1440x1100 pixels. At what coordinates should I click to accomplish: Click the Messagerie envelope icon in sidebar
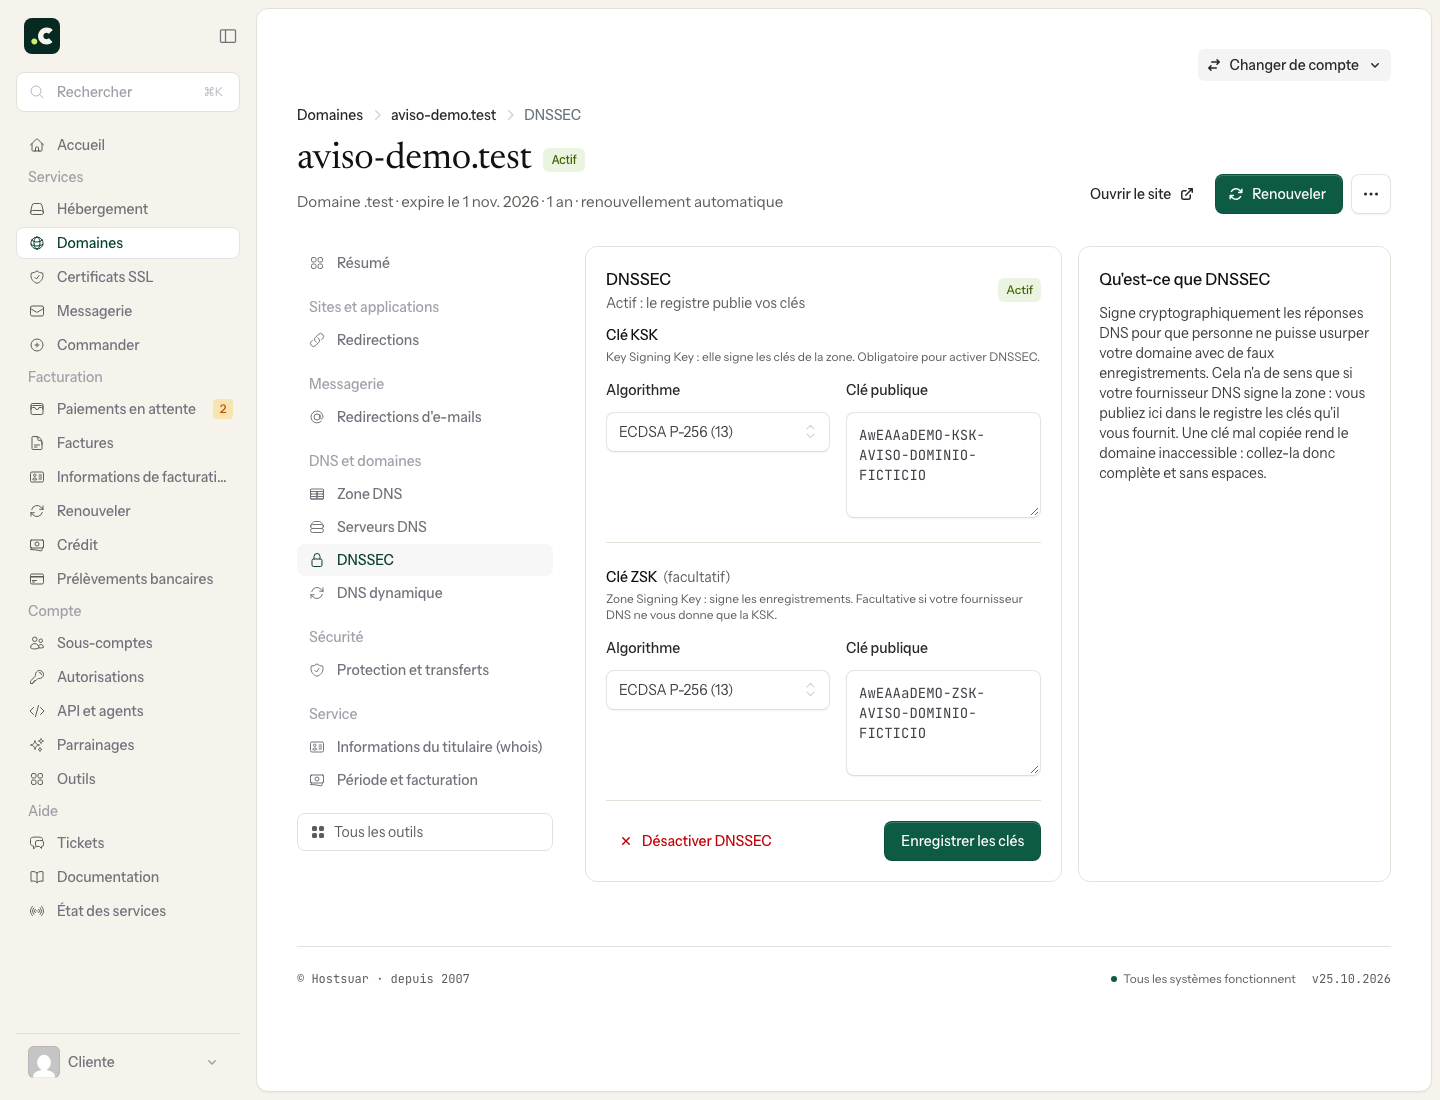pos(37,311)
